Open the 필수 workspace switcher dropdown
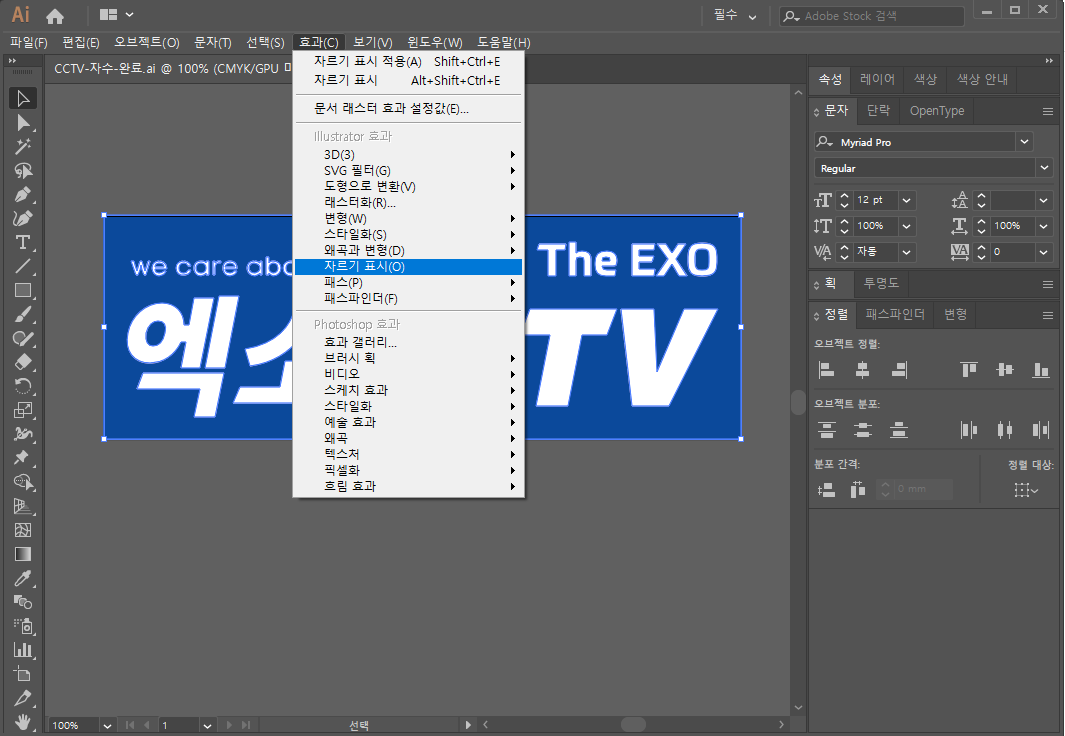This screenshot has height=736, width=1065. 735,15
